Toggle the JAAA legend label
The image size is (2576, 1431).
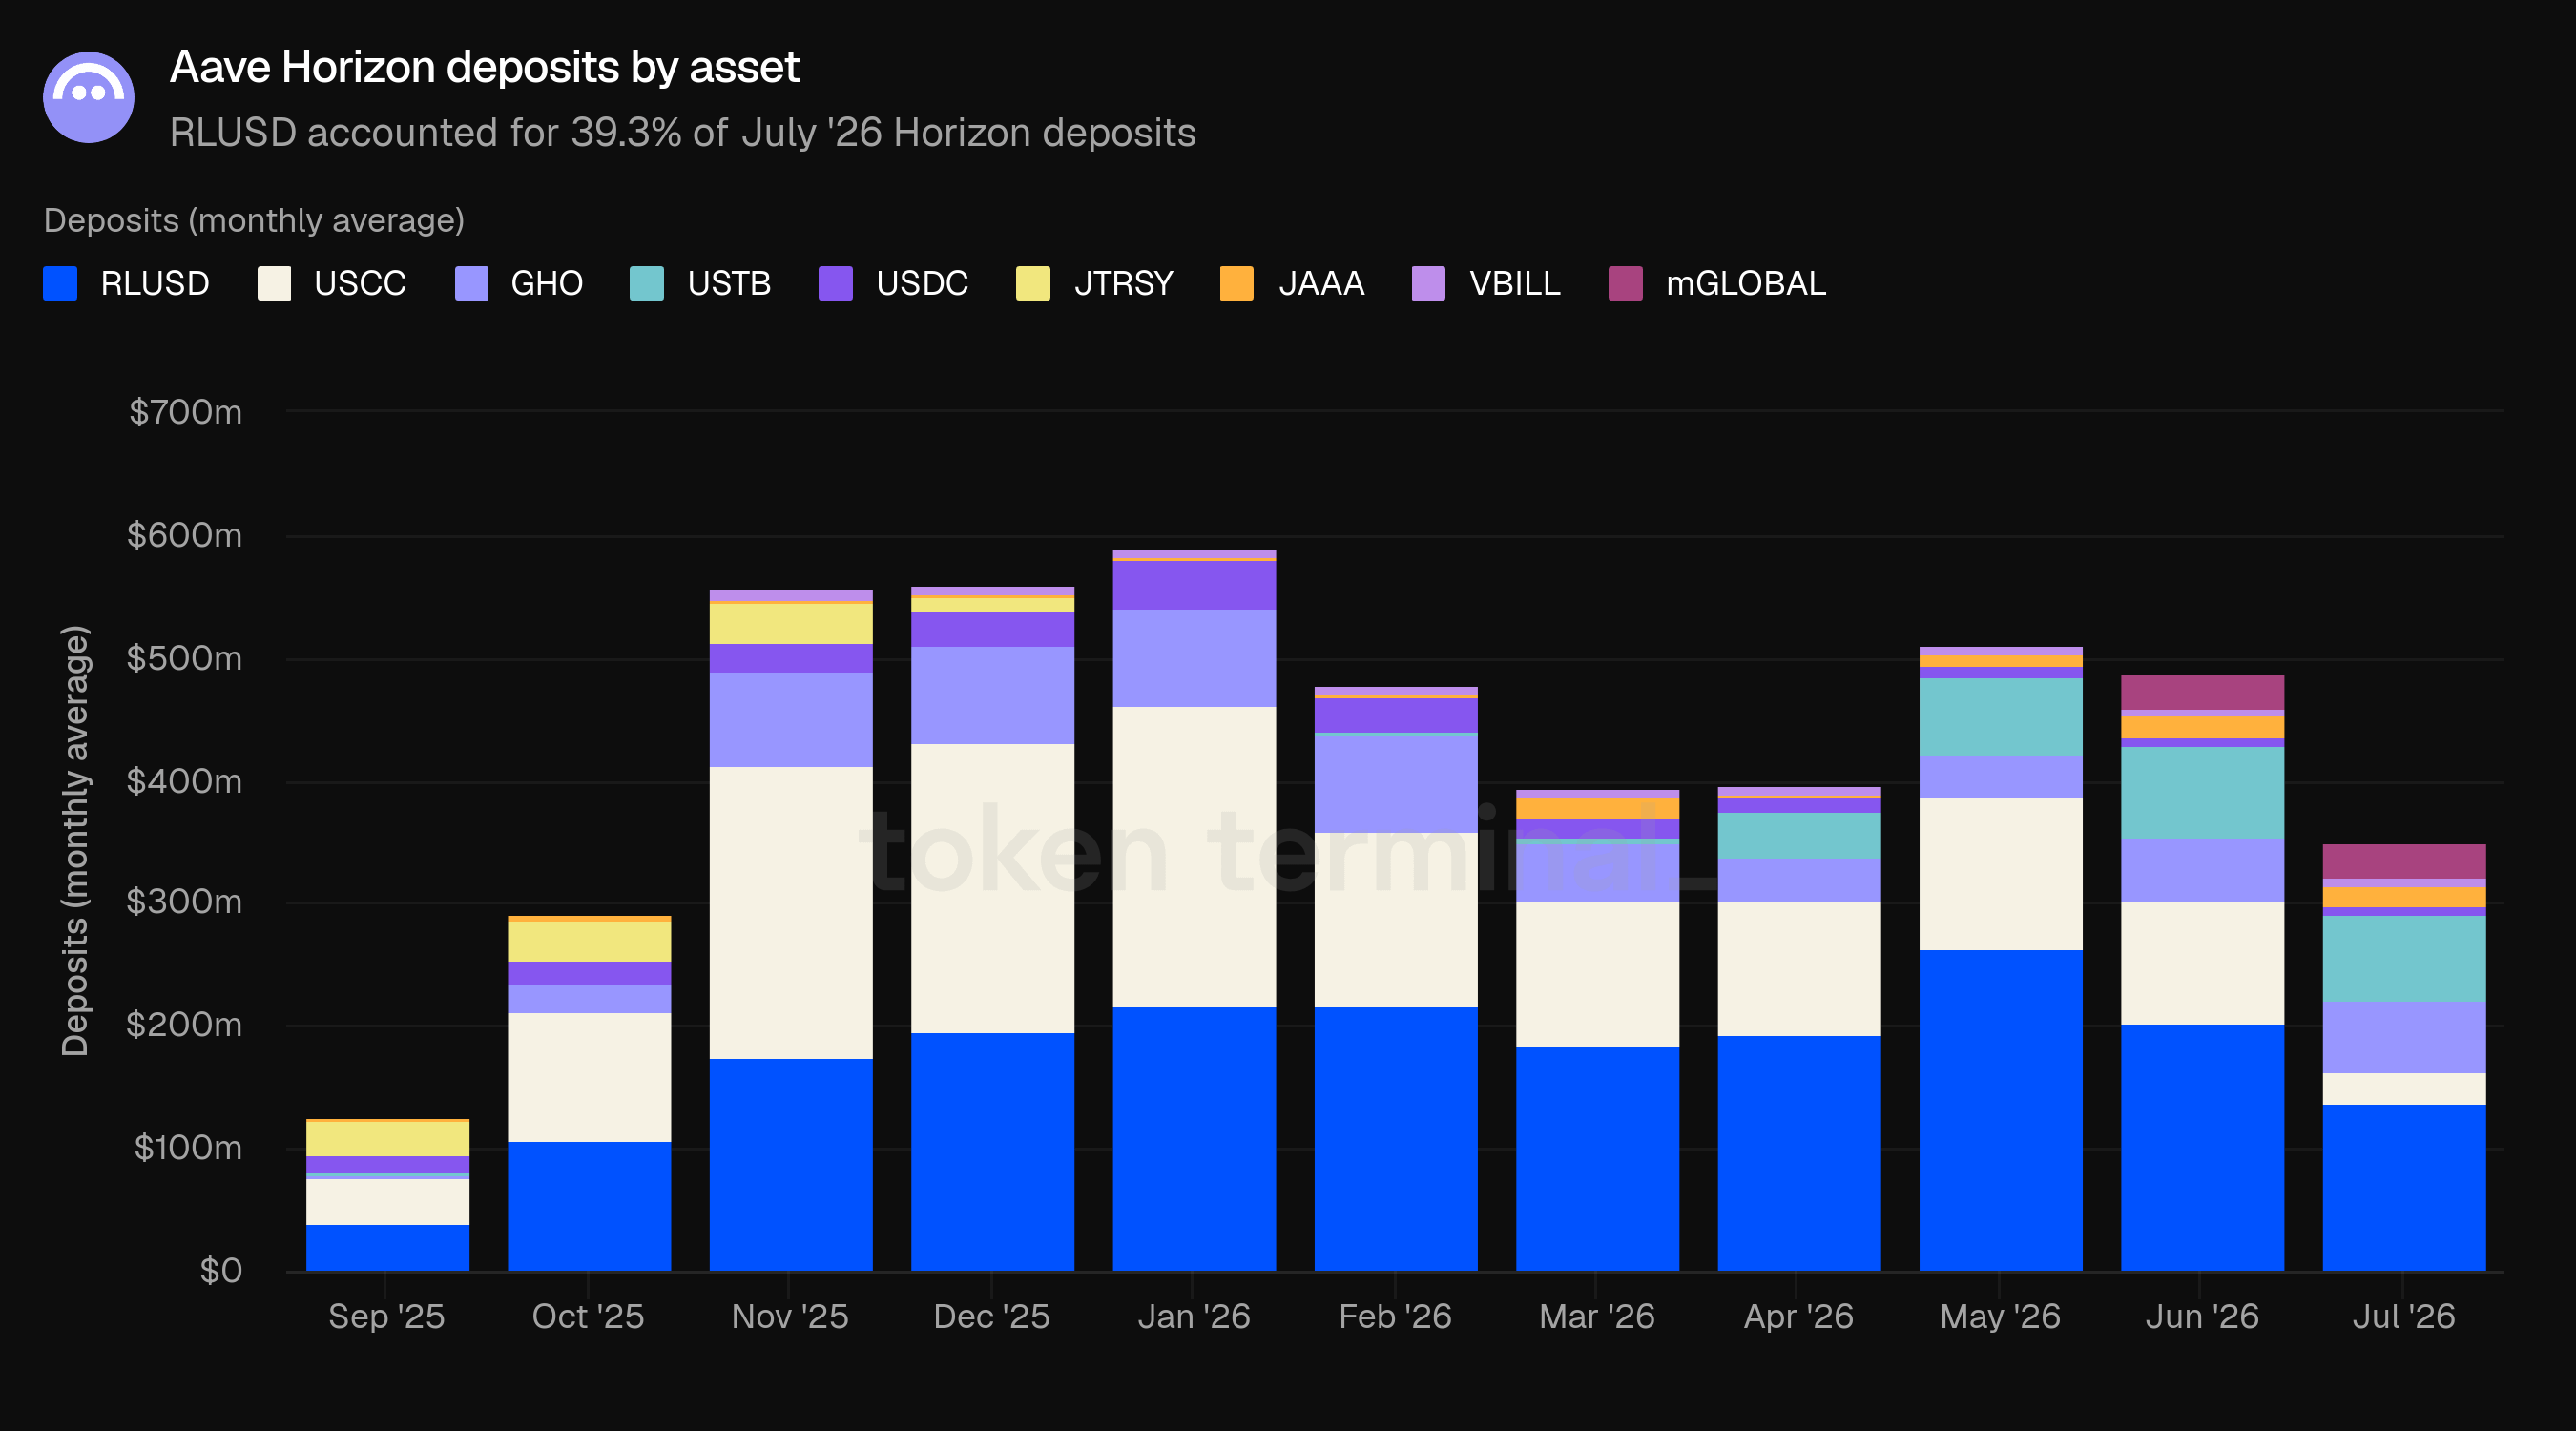click(1321, 283)
